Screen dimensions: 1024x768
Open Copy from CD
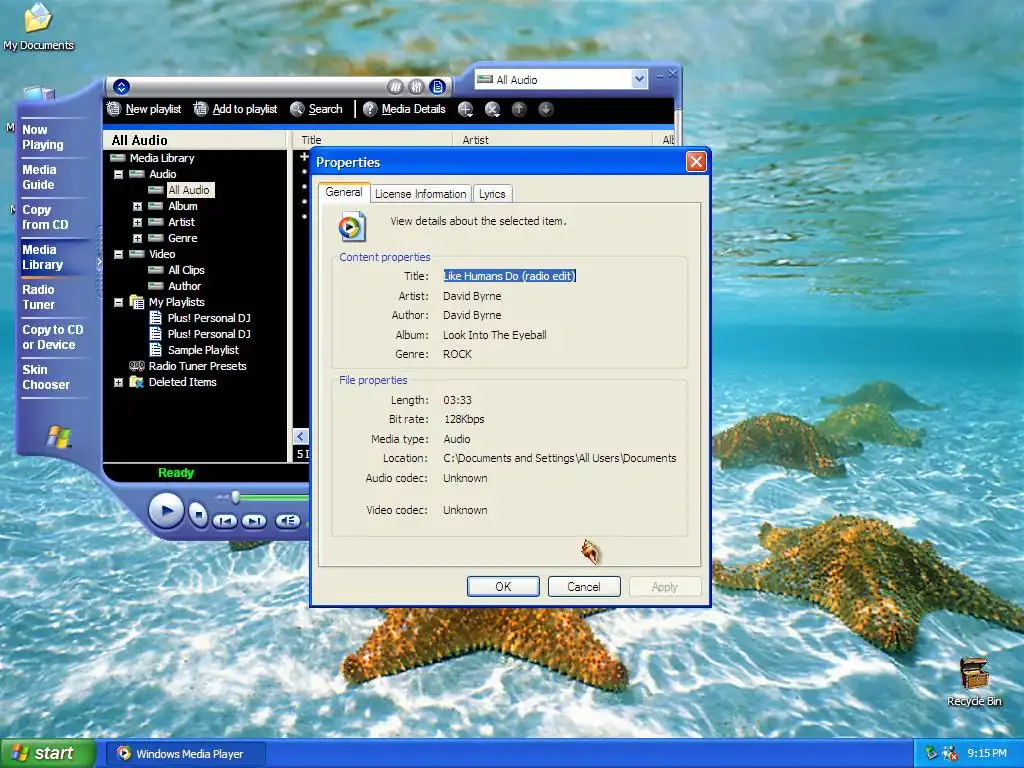click(45, 217)
